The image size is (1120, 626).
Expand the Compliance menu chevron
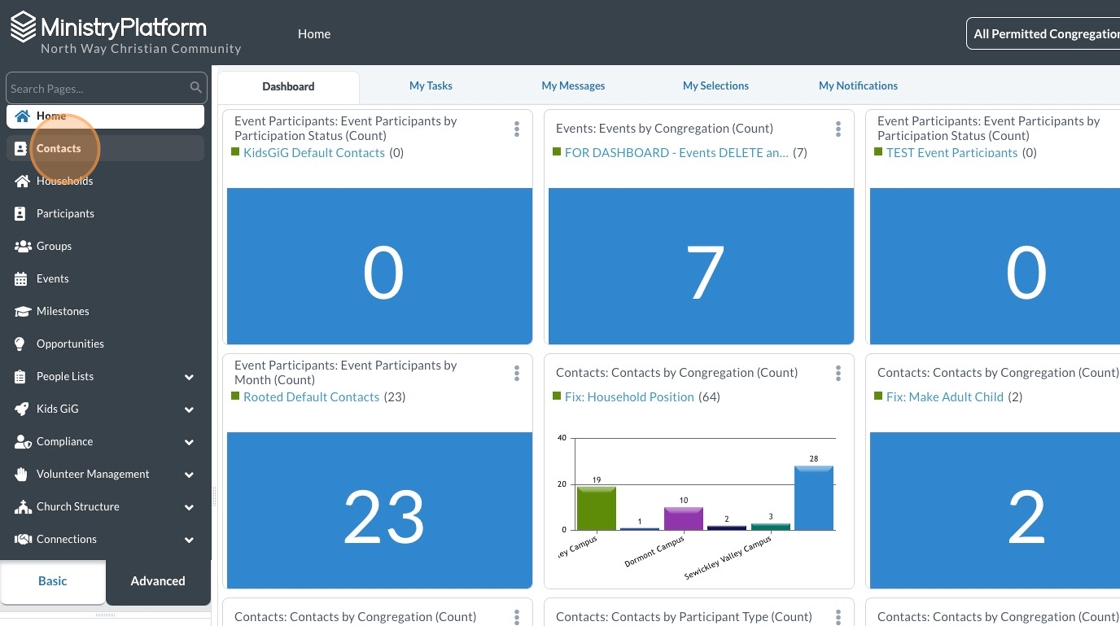pyautogui.click(x=189, y=442)
